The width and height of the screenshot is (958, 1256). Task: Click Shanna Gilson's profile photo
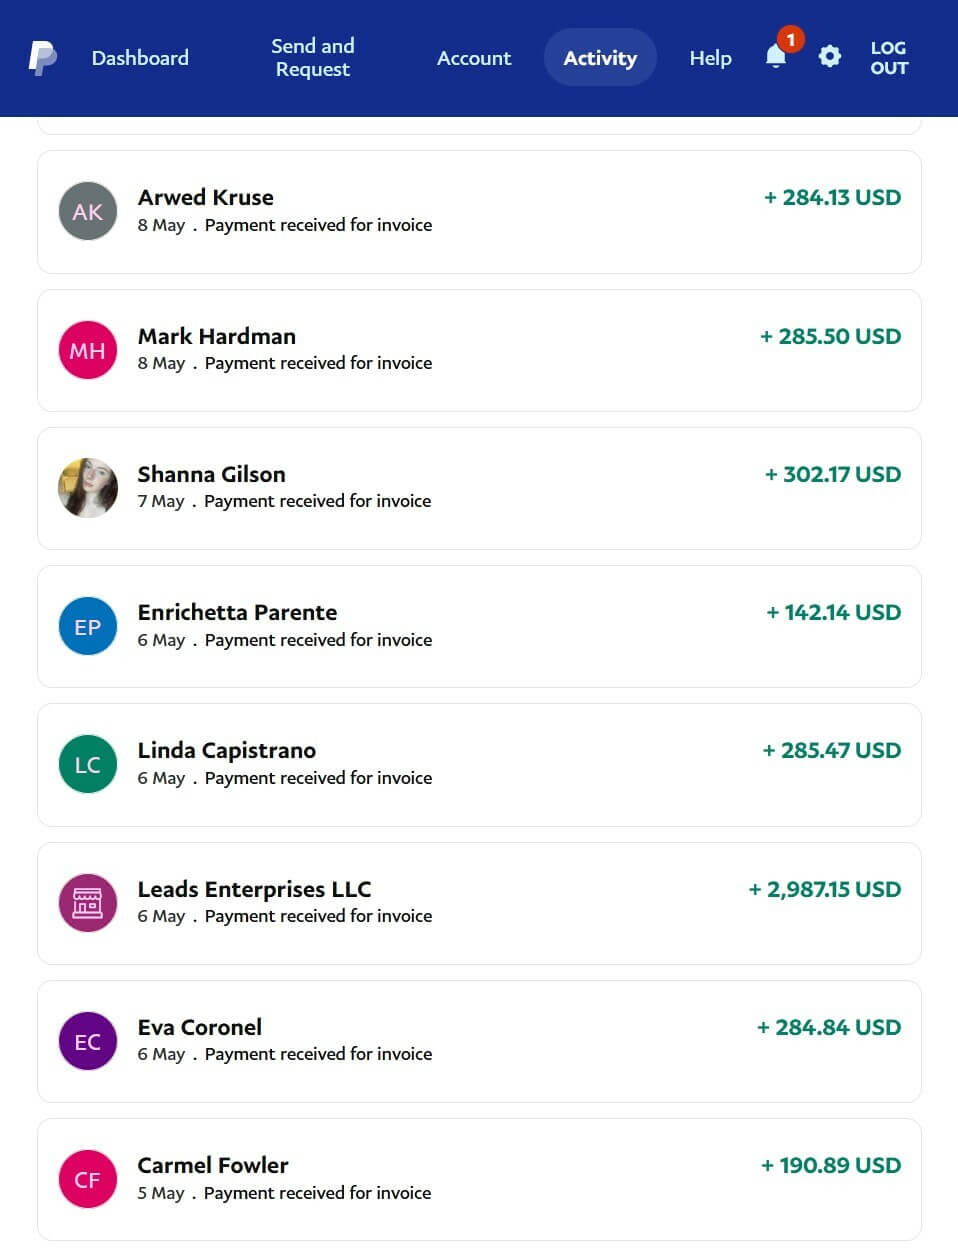point(88,488)
